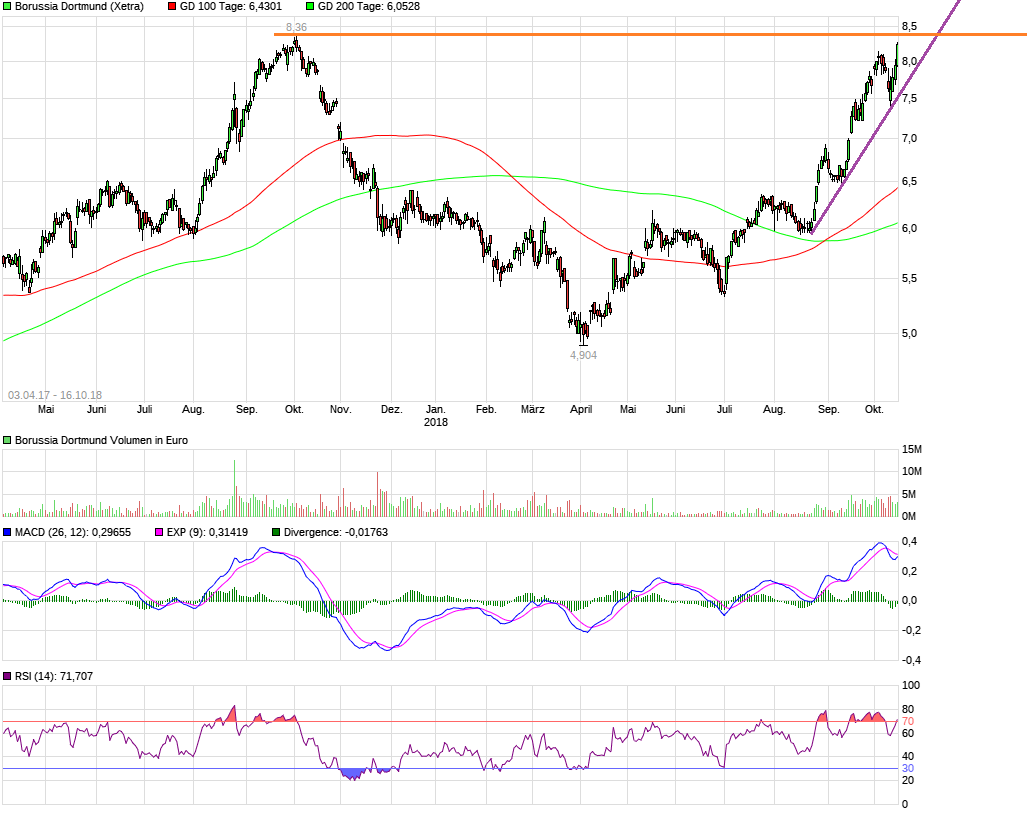Click the Nov. month label on time axis
This screenshot has width=1027, height=814.
click(341, 409)
